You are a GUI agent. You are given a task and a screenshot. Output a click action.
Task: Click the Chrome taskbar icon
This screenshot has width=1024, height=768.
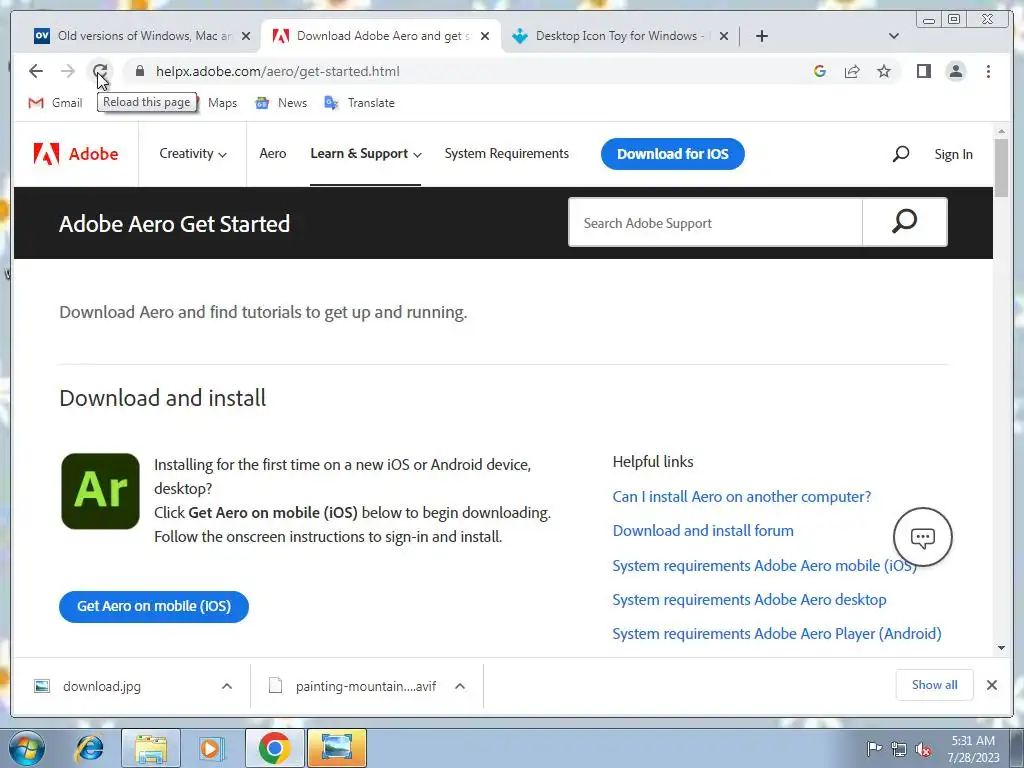274,748
